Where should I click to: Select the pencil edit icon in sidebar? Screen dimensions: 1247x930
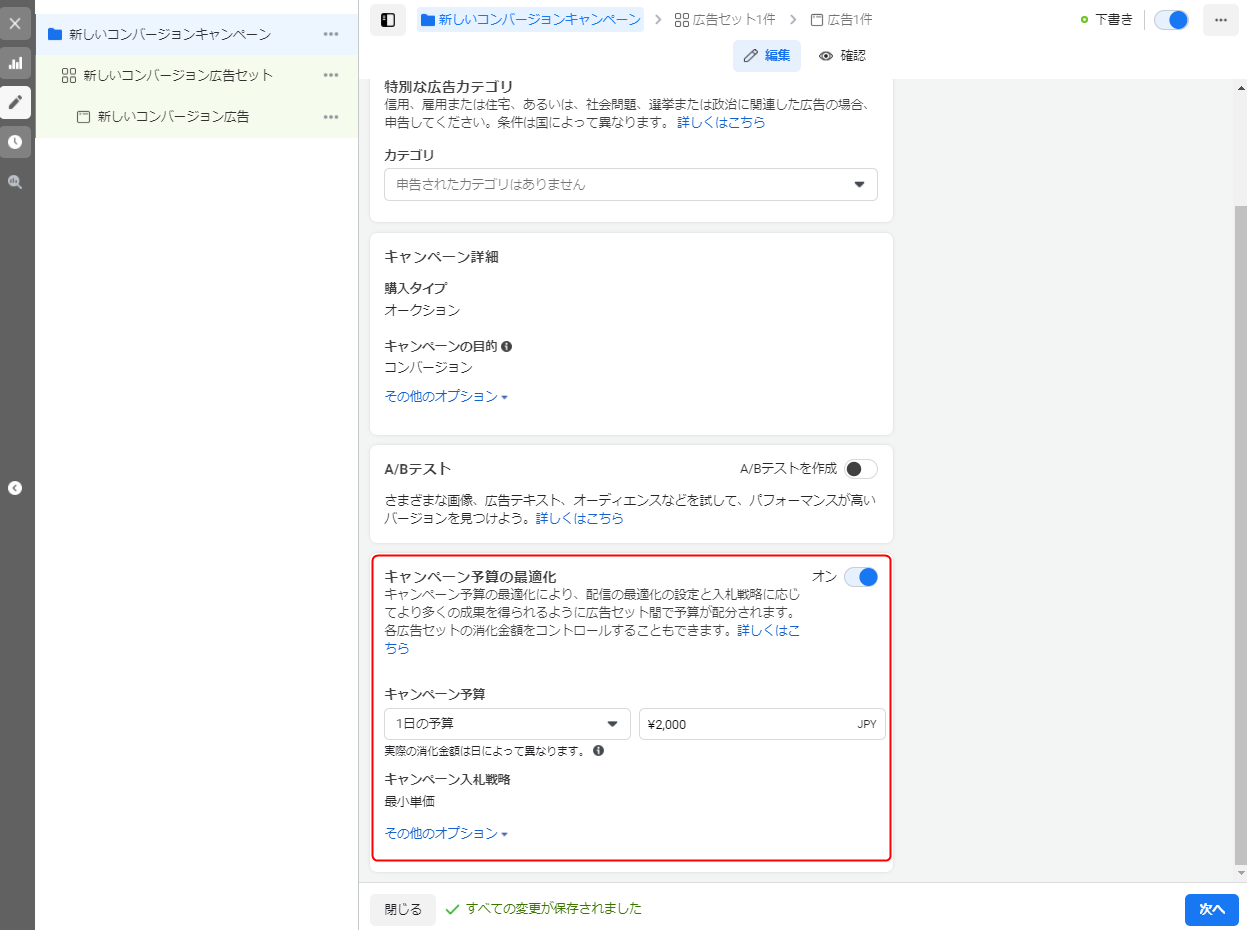tap(15, 102)
